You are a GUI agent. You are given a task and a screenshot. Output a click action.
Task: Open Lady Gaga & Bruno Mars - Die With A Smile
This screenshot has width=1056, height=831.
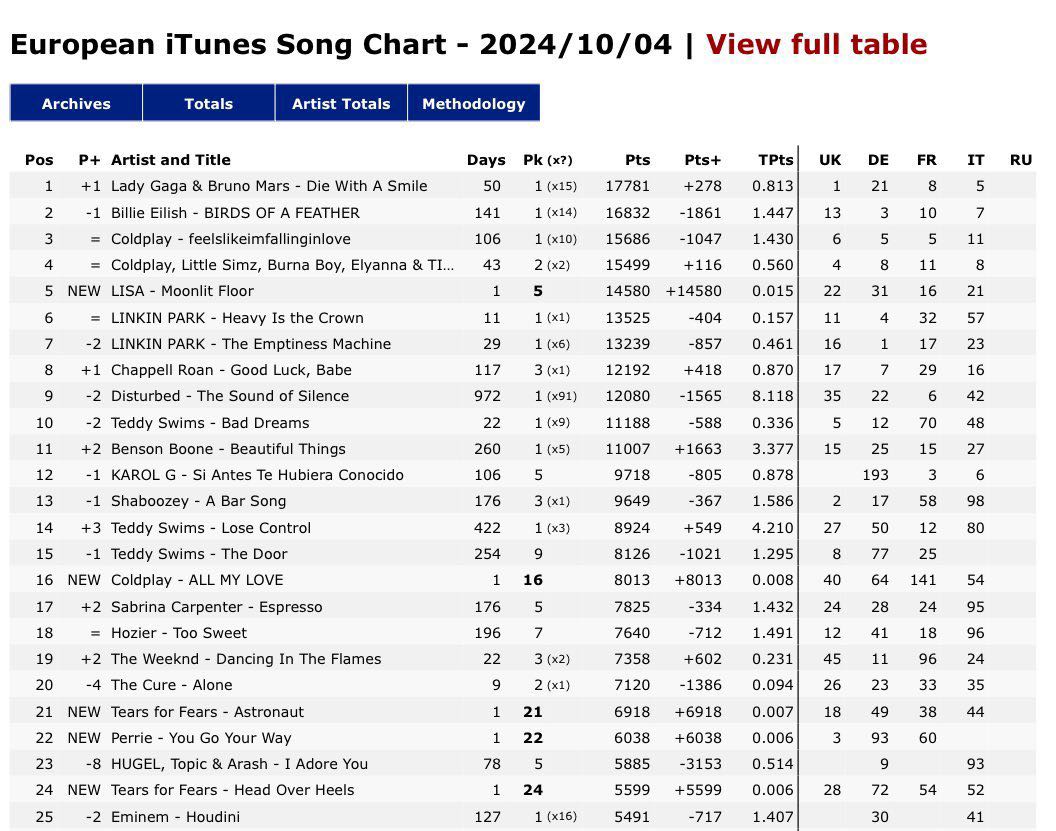tap(269, 186)
